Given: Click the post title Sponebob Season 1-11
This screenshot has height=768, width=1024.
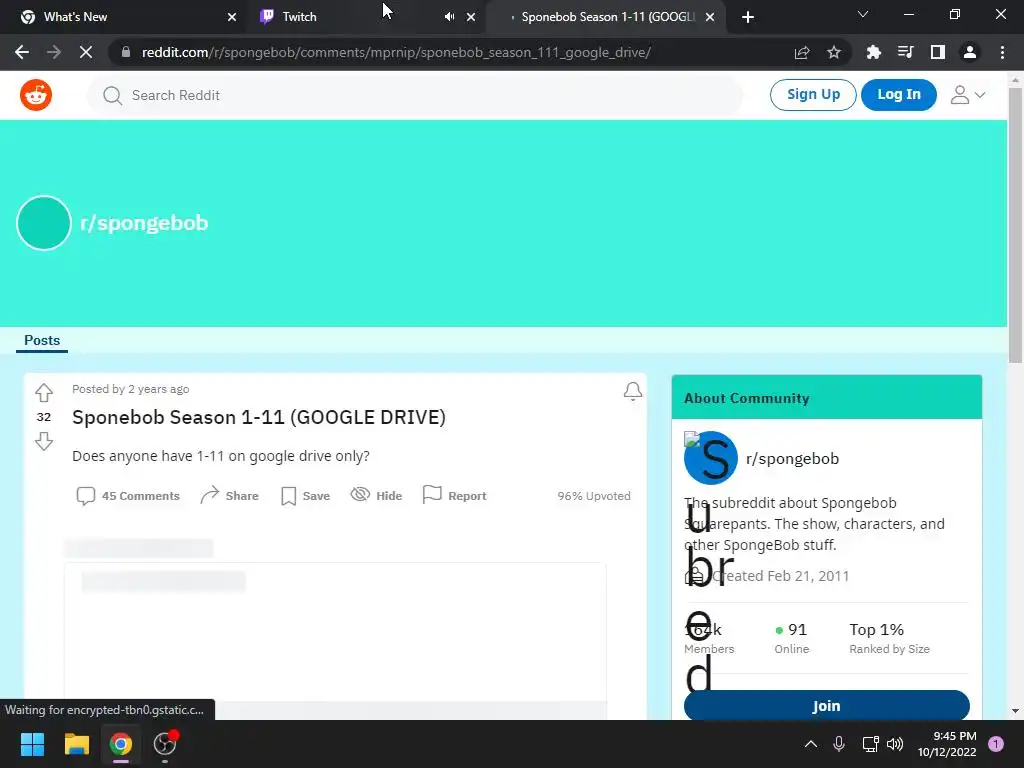Looking at the screenshot, I should click(259, 417).
